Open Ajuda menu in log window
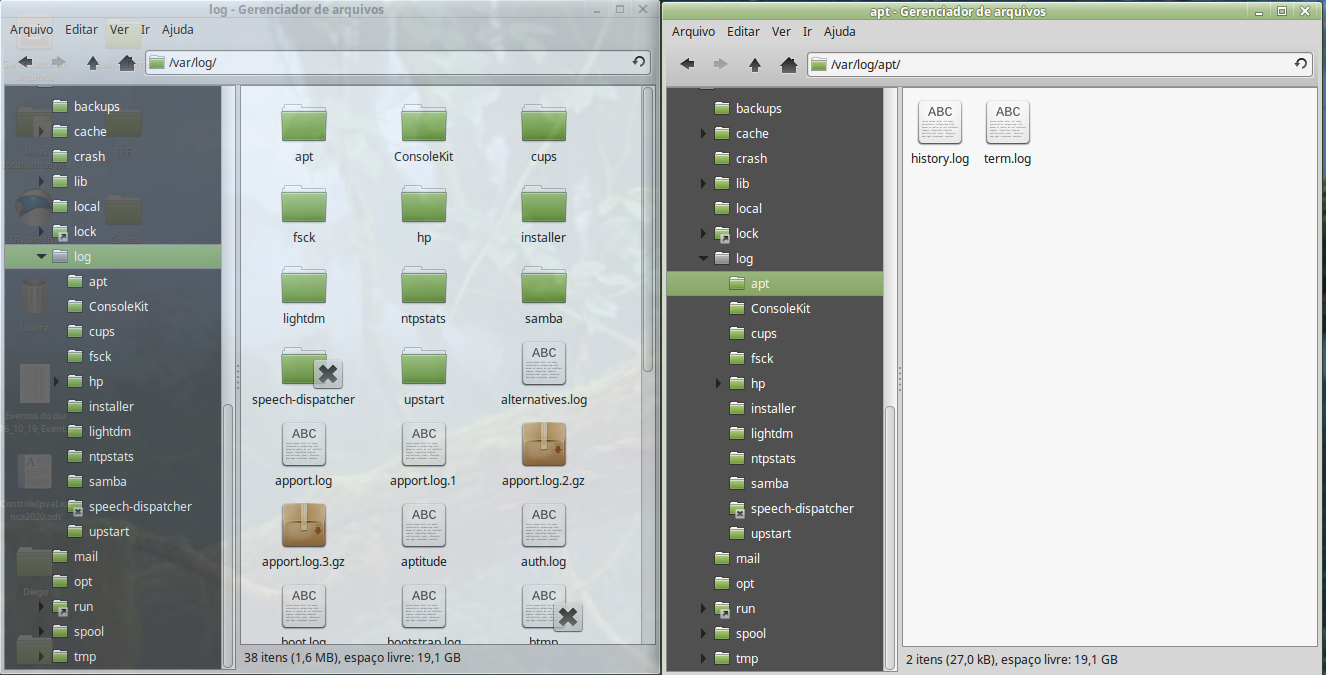Viewport: 1326px width, 675px height. (x=178, y=30)
